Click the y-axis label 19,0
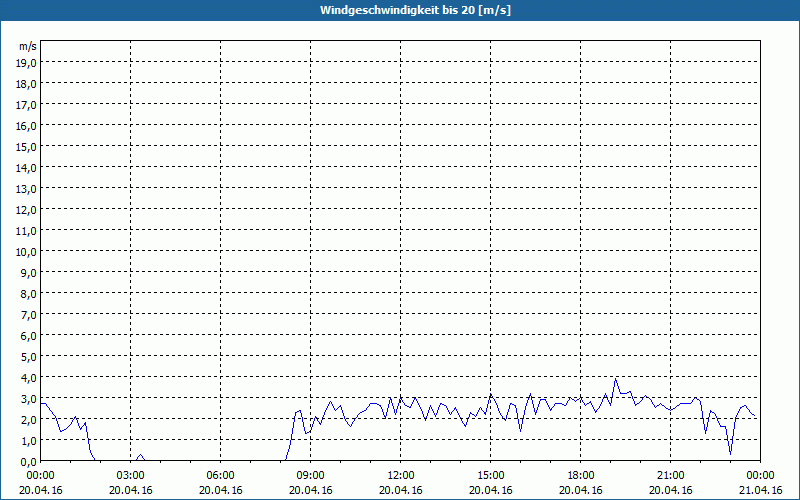The height and width of the screenshot is (500, 800). click(x=26, y=63)
